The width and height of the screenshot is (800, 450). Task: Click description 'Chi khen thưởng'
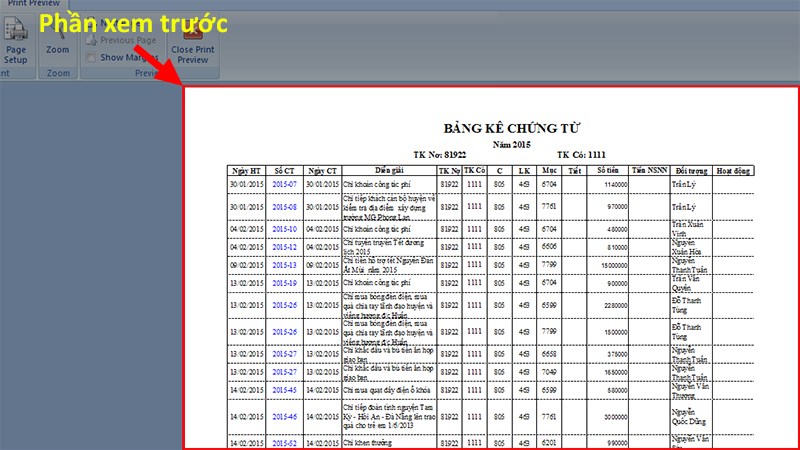coord(367,443)
